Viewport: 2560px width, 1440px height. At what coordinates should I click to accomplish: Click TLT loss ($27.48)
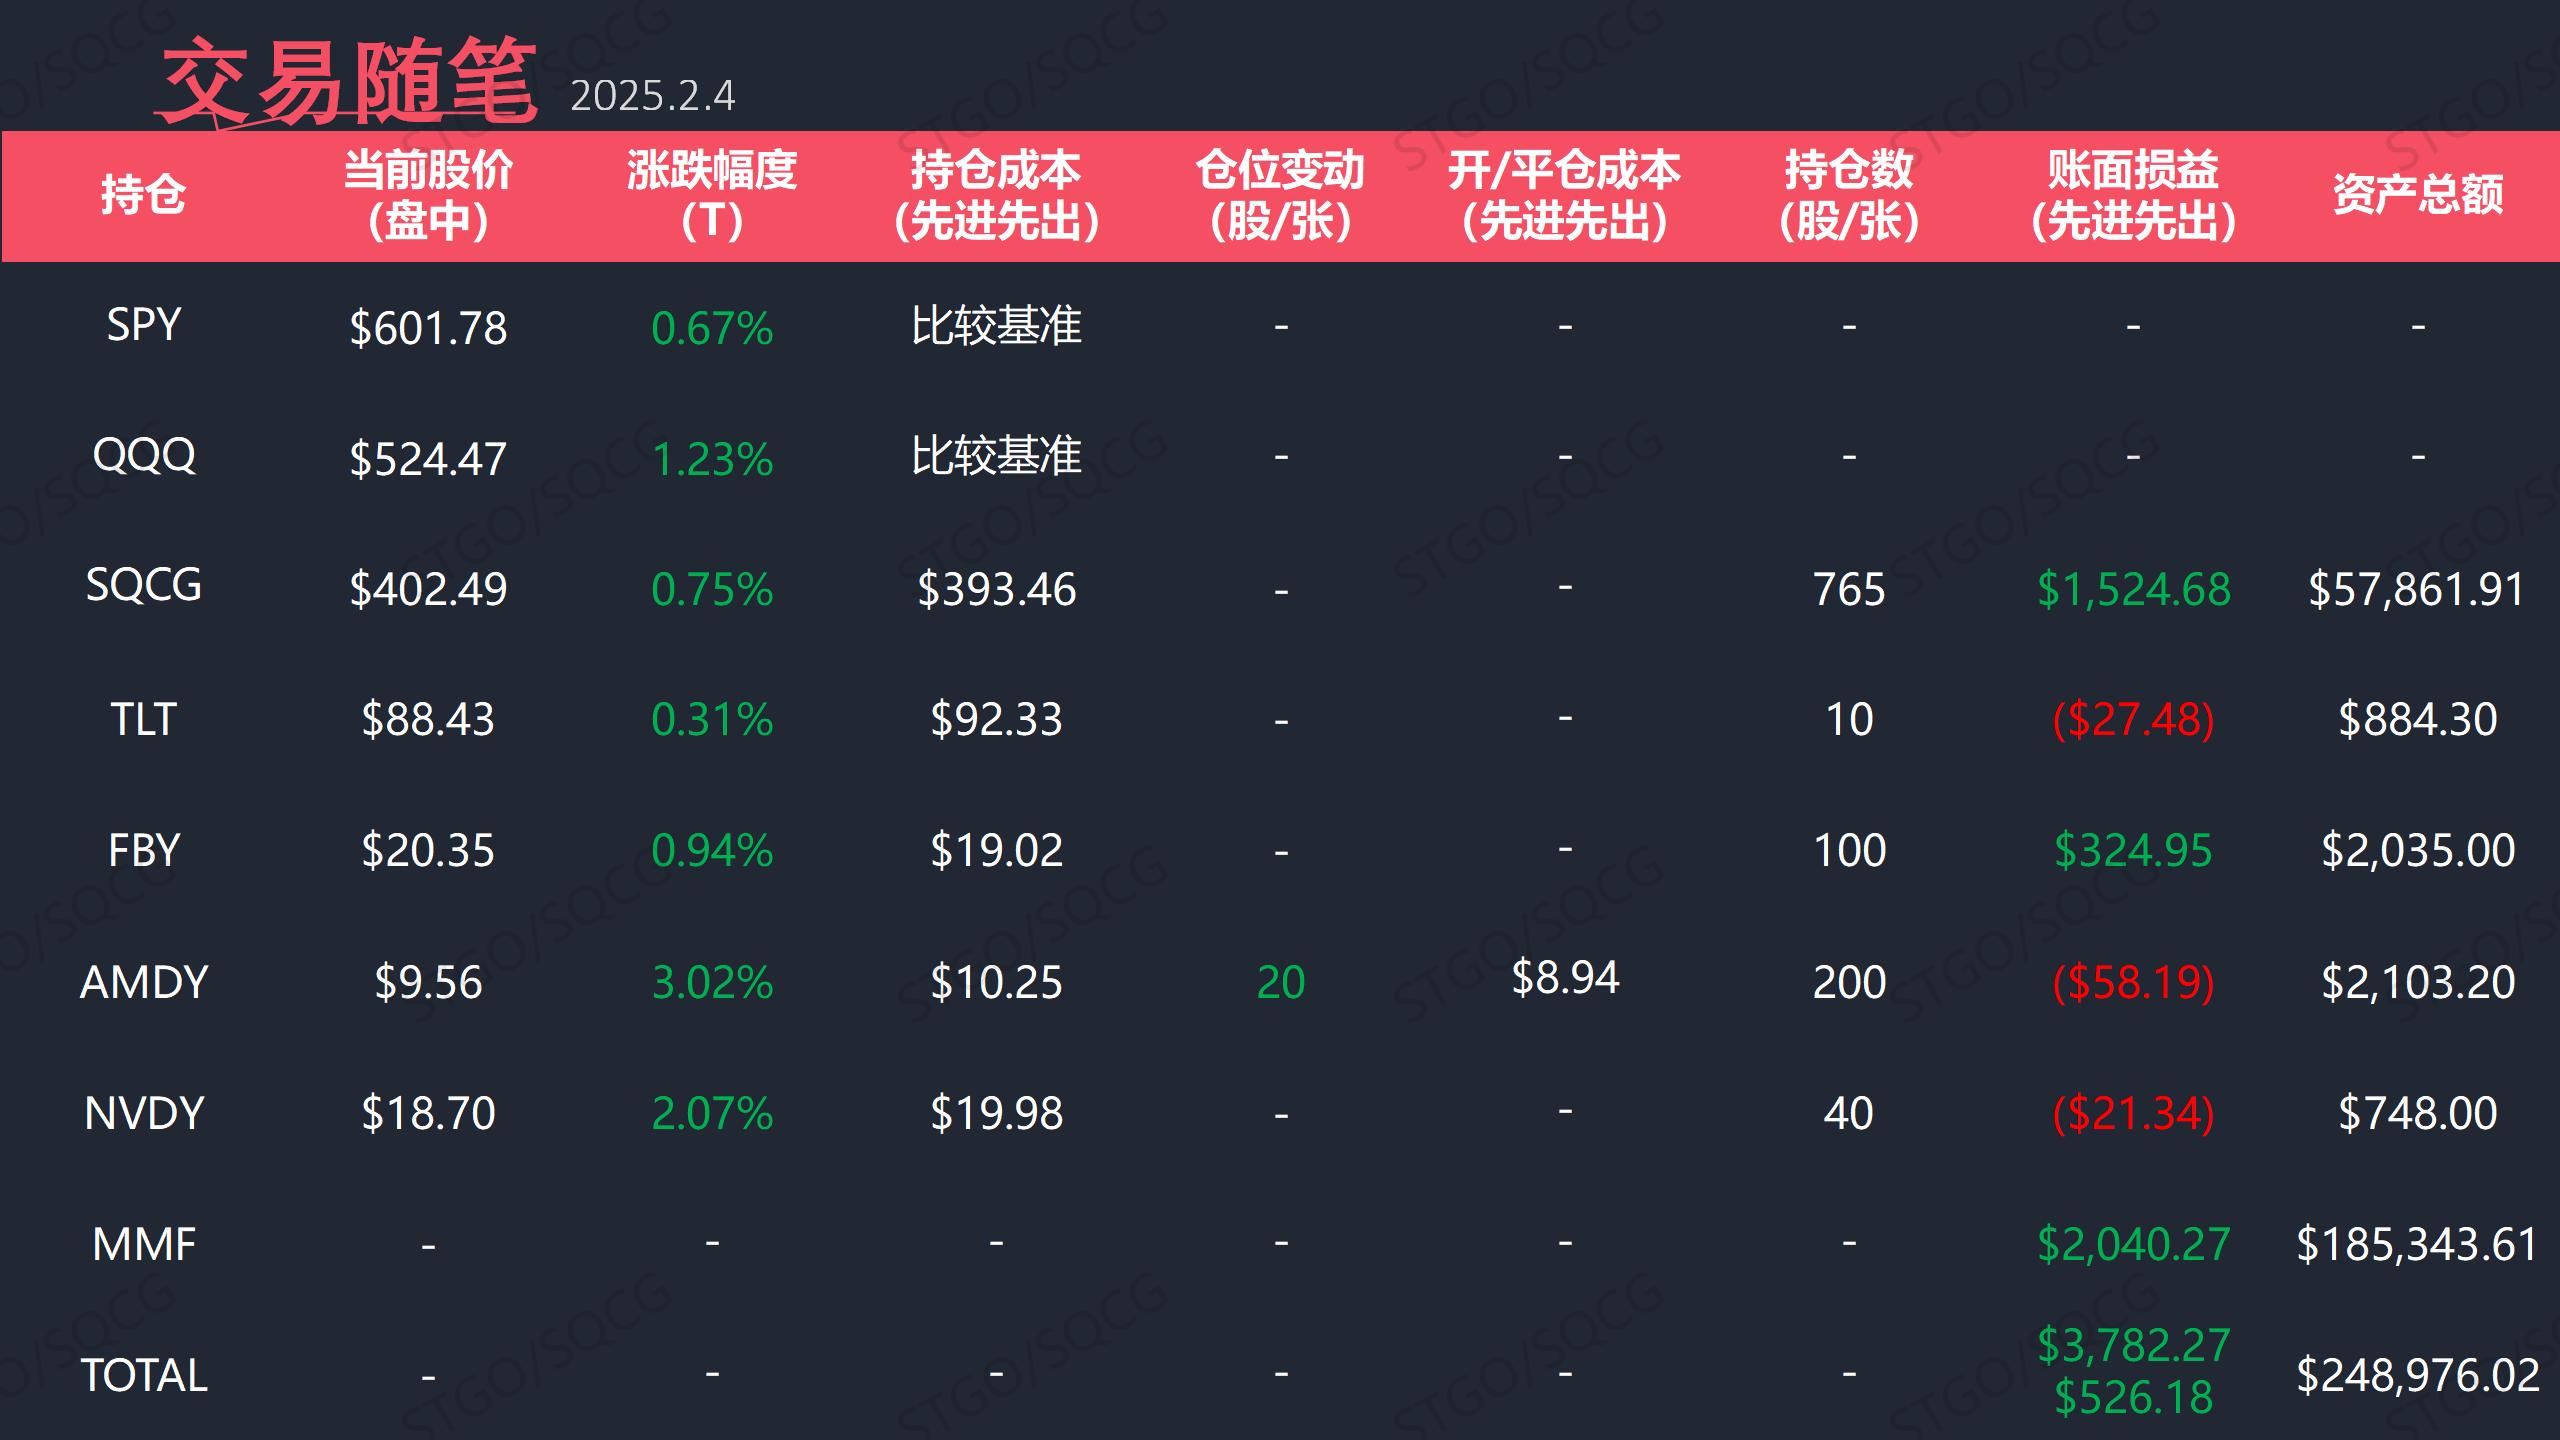(x=2133, y=720)
